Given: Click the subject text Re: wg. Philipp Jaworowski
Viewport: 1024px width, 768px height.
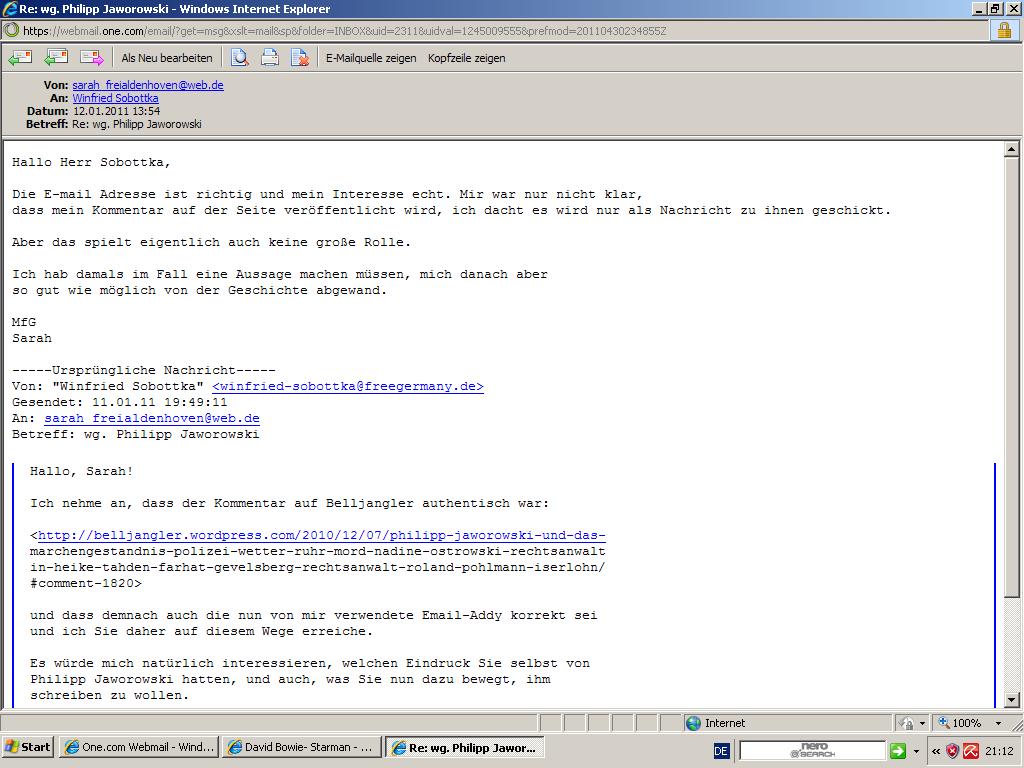Looking at the screenshot, I should tap(136, 124).
